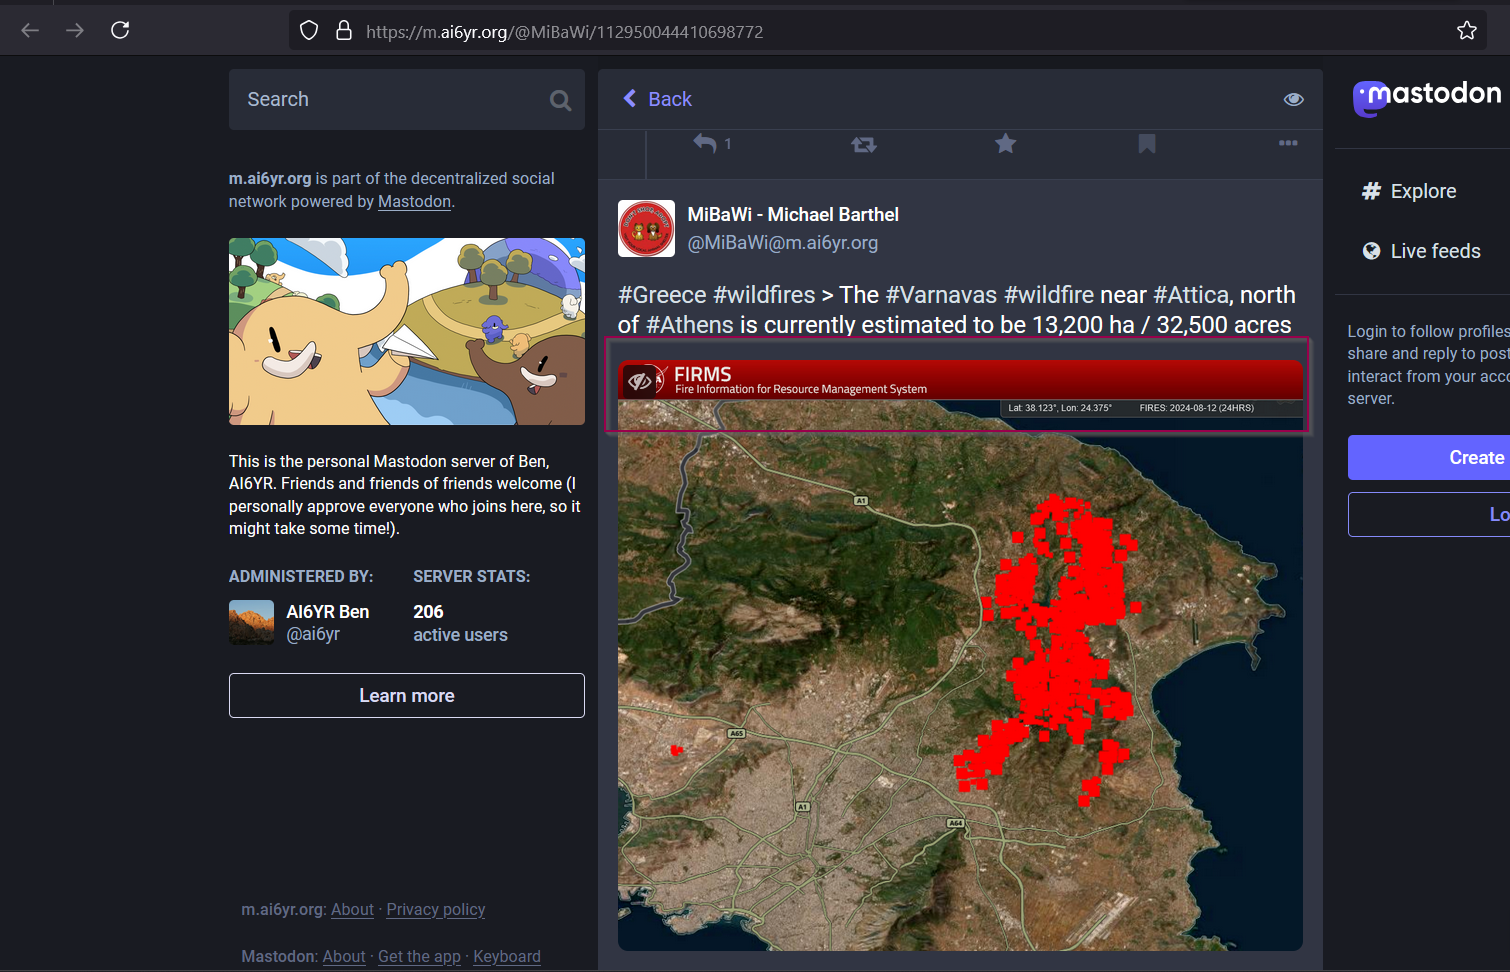Reload the page with the refresh icon
Image resolution: width=1510 pixels, height=972 pixels.
coord(120,30)
